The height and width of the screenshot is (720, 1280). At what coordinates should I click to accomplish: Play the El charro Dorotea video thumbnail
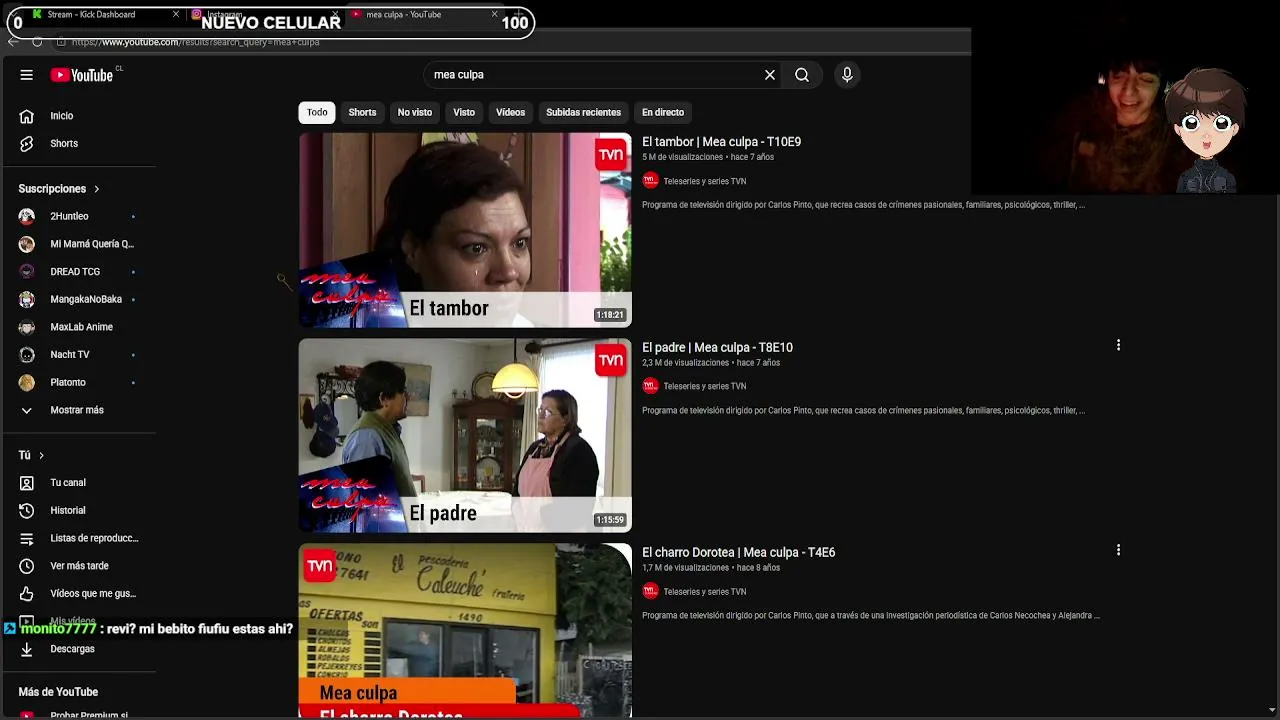465,630
